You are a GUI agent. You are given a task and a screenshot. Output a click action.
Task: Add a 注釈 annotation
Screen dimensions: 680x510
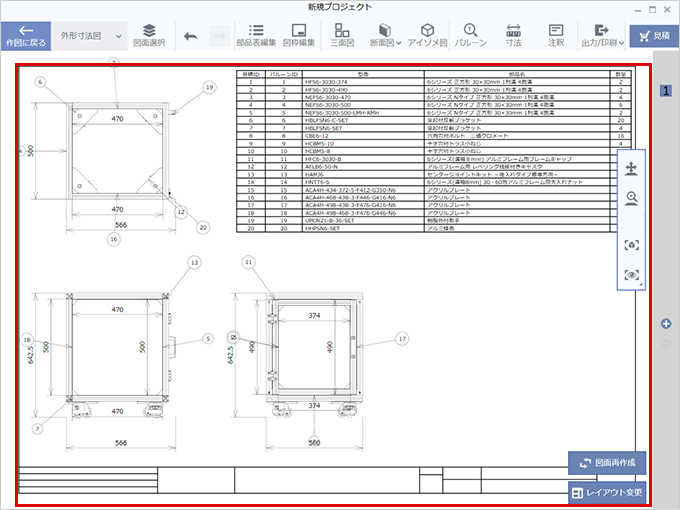(556, 36)
